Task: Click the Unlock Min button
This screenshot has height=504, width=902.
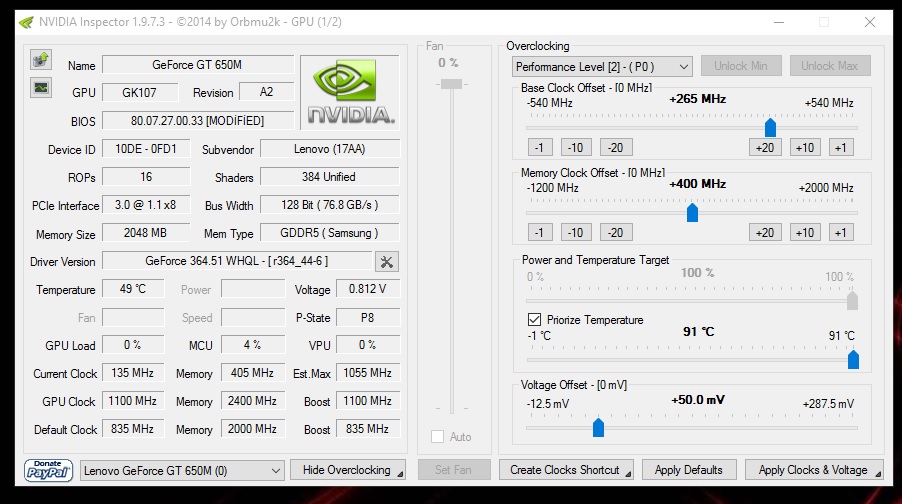Action: point(741,66)
